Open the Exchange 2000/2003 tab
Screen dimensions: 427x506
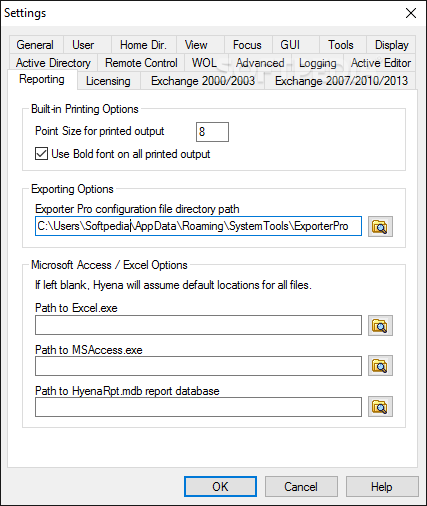203,81
